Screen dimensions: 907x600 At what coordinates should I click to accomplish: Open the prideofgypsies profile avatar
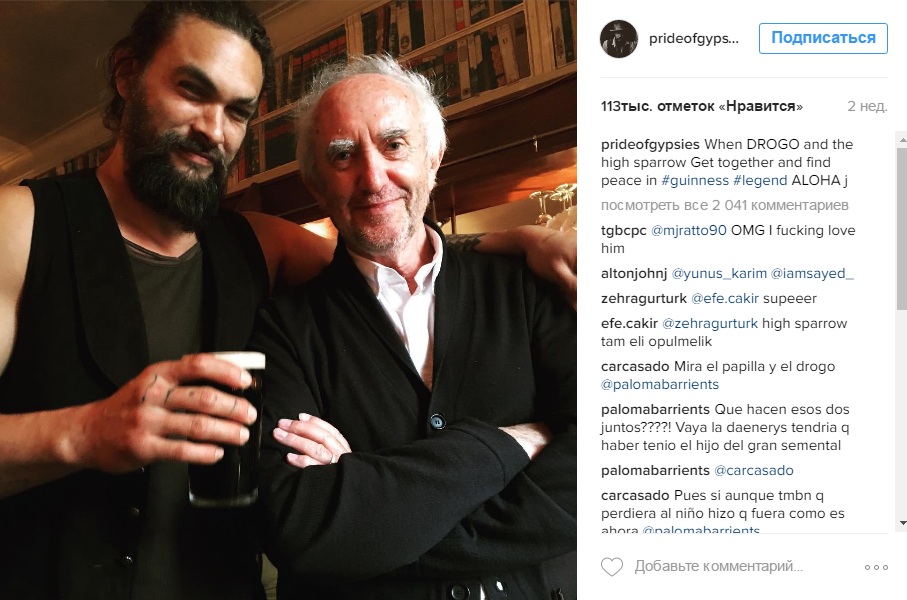(619, 39)
